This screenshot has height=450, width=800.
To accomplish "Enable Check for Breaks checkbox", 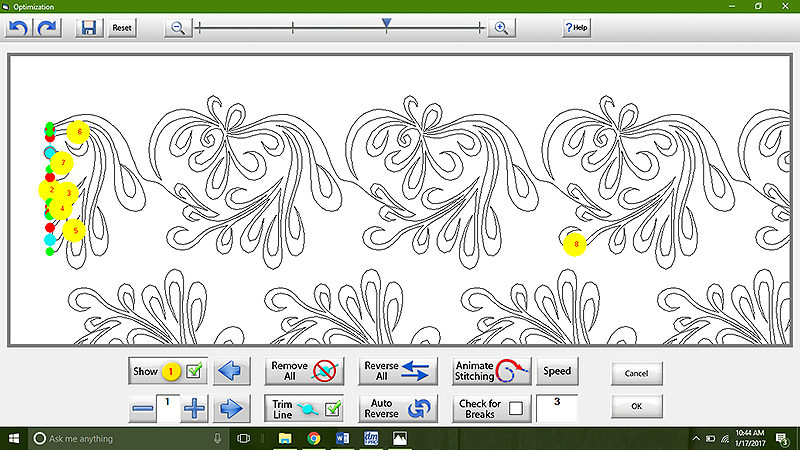I will click(x=515, y=408).
